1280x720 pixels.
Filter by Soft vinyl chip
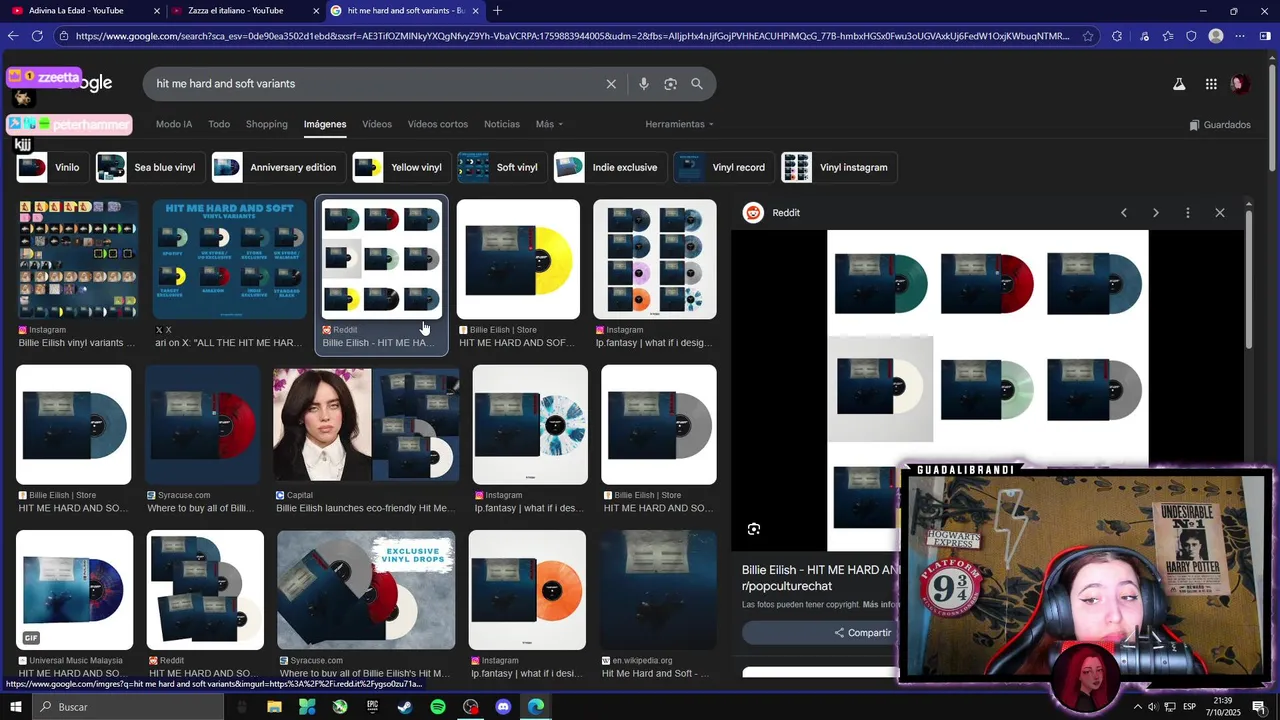coord(501,167)
